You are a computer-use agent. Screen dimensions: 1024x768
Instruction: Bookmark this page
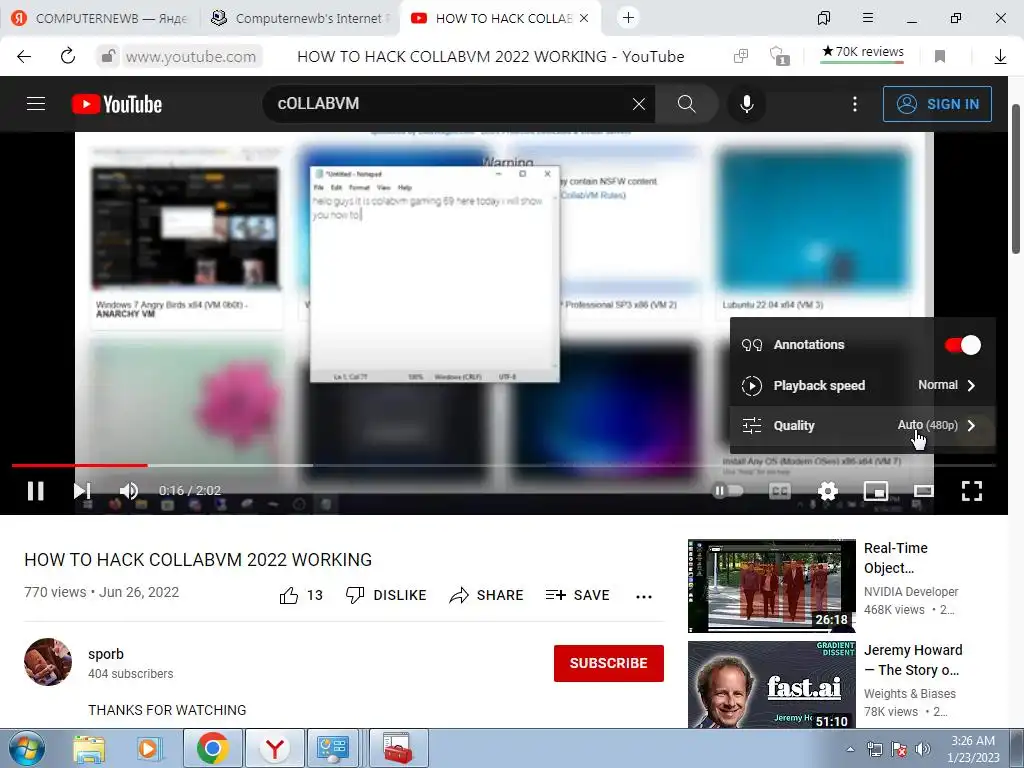(x=940, y=57)
